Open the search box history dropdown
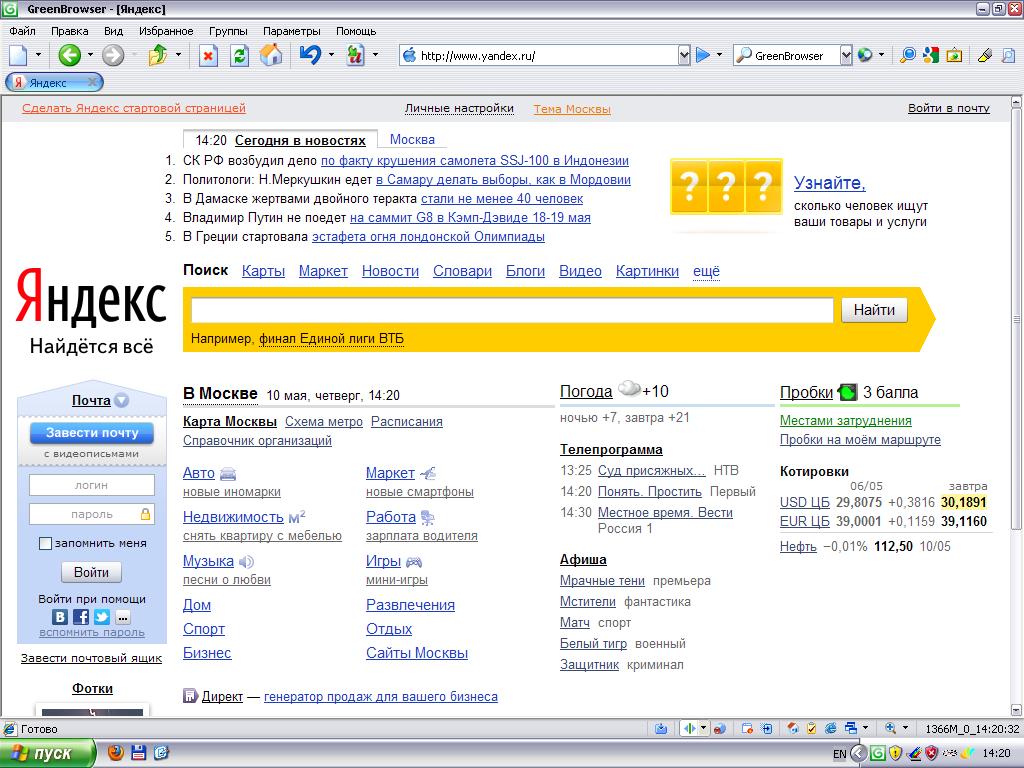 coord(846,56)
